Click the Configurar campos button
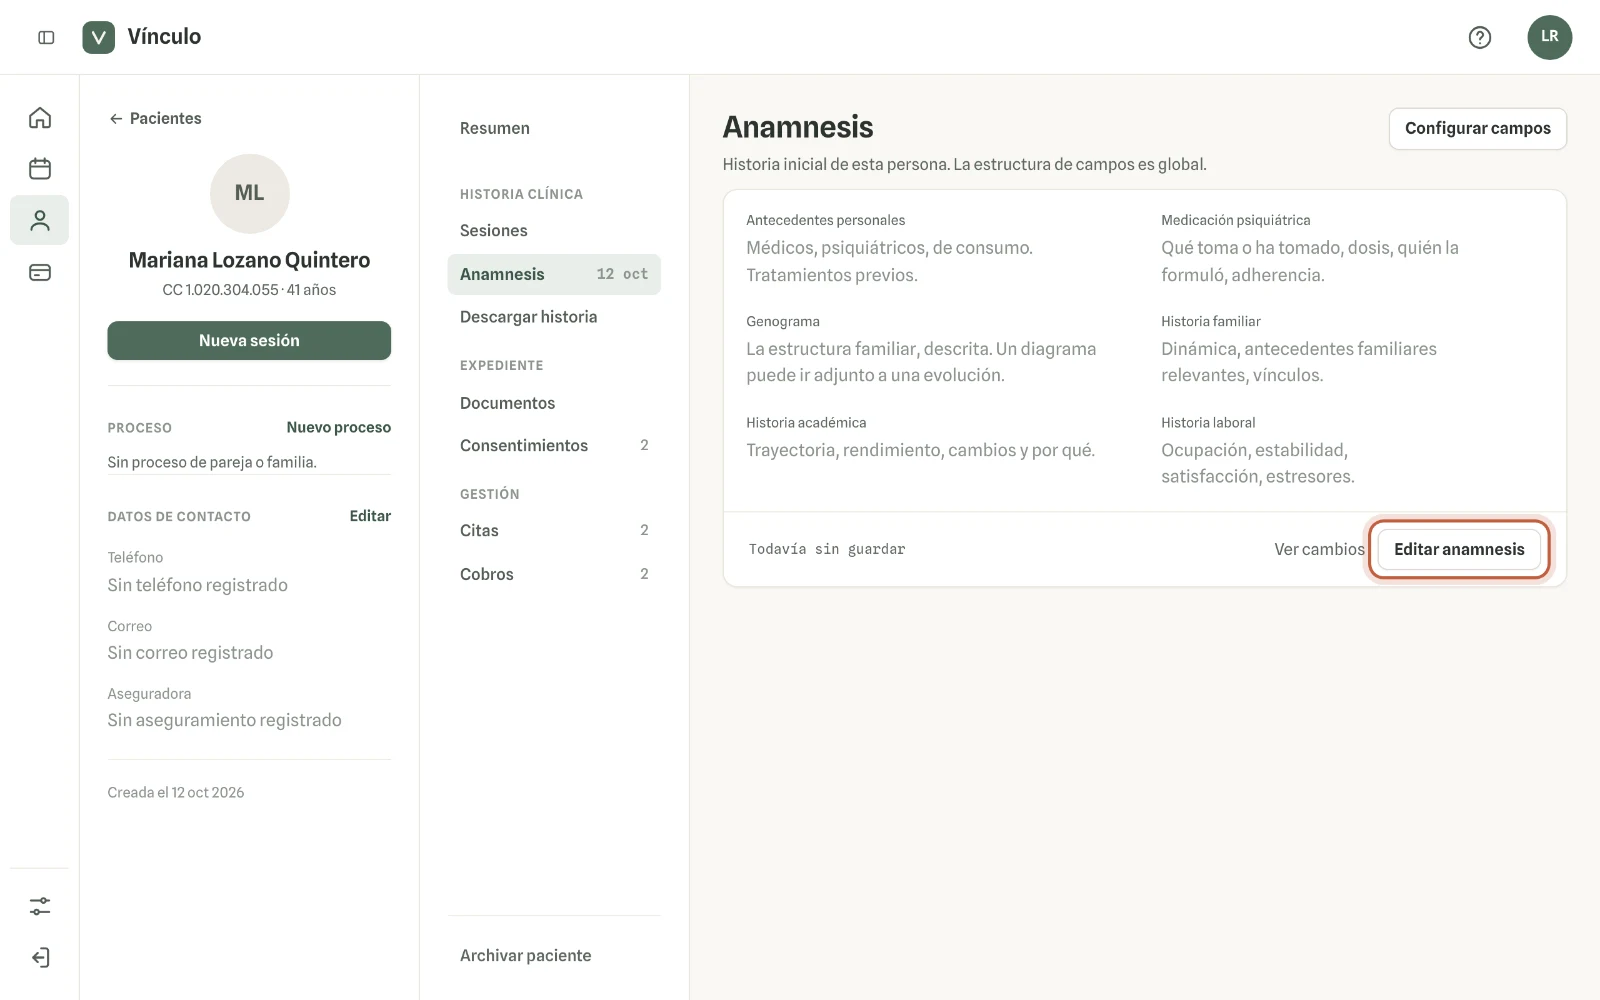The height and width of the screenshot is (1000, 1600). [x=1477, y=128]
